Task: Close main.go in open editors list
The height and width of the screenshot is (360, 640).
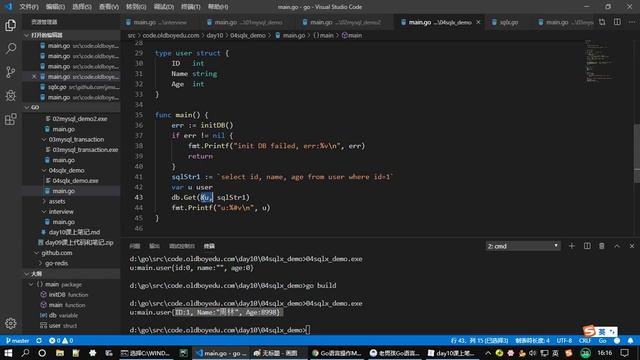Action: coord(34,77)
